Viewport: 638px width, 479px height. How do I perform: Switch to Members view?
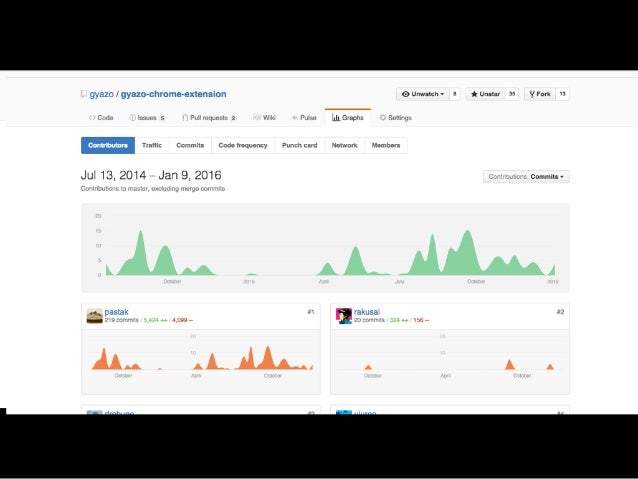[386, 145]
